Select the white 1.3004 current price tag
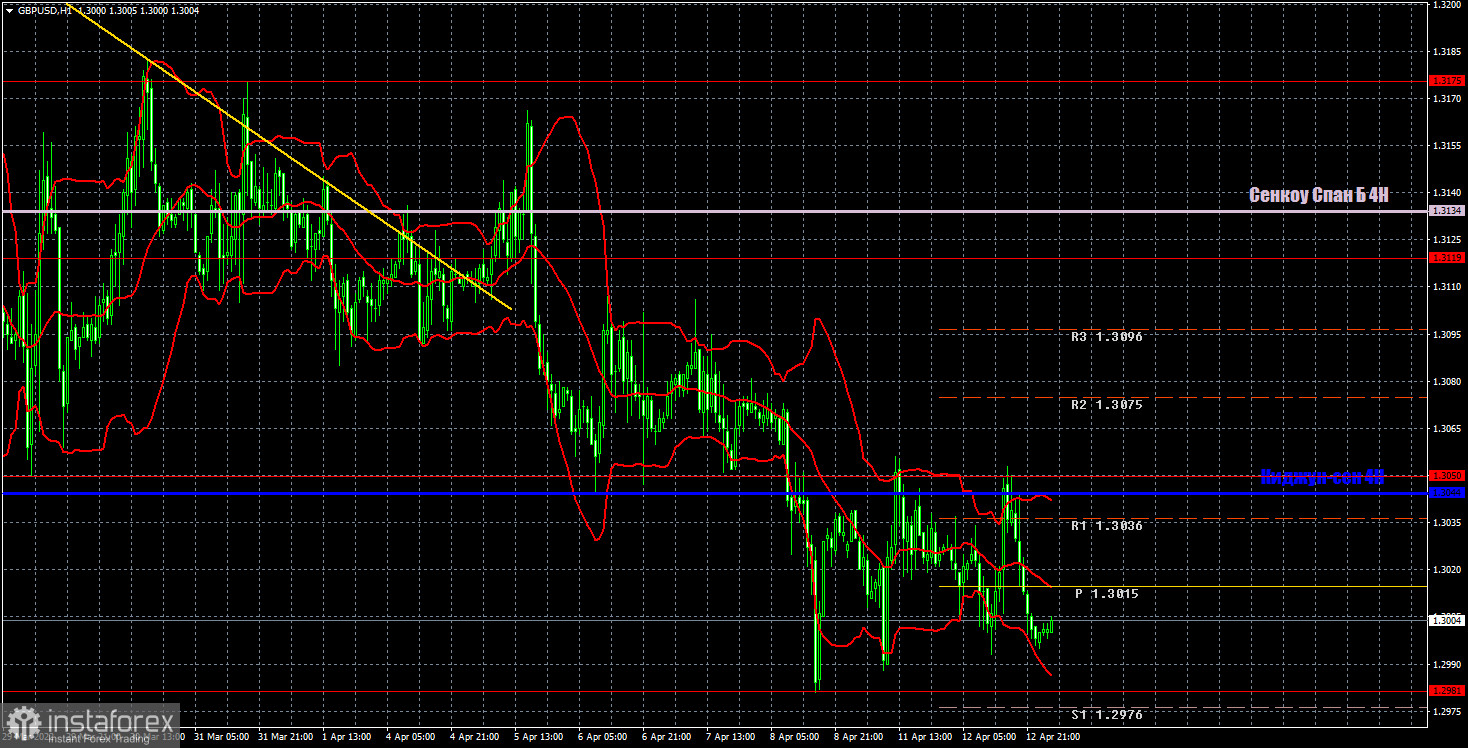1468x748 pixels. pos(1446,621)
